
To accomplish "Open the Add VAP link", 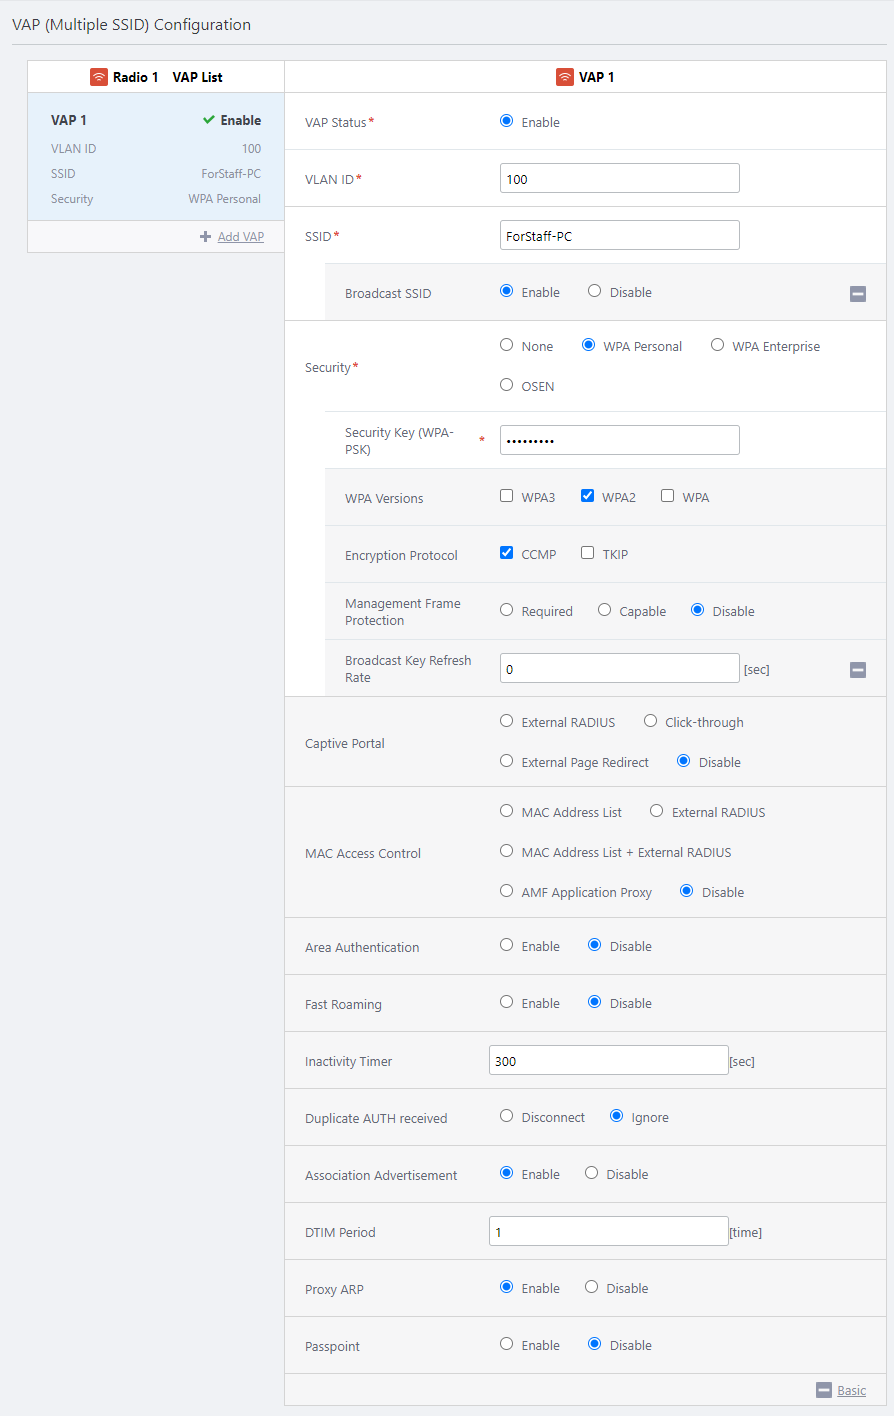I will (241, 237).
